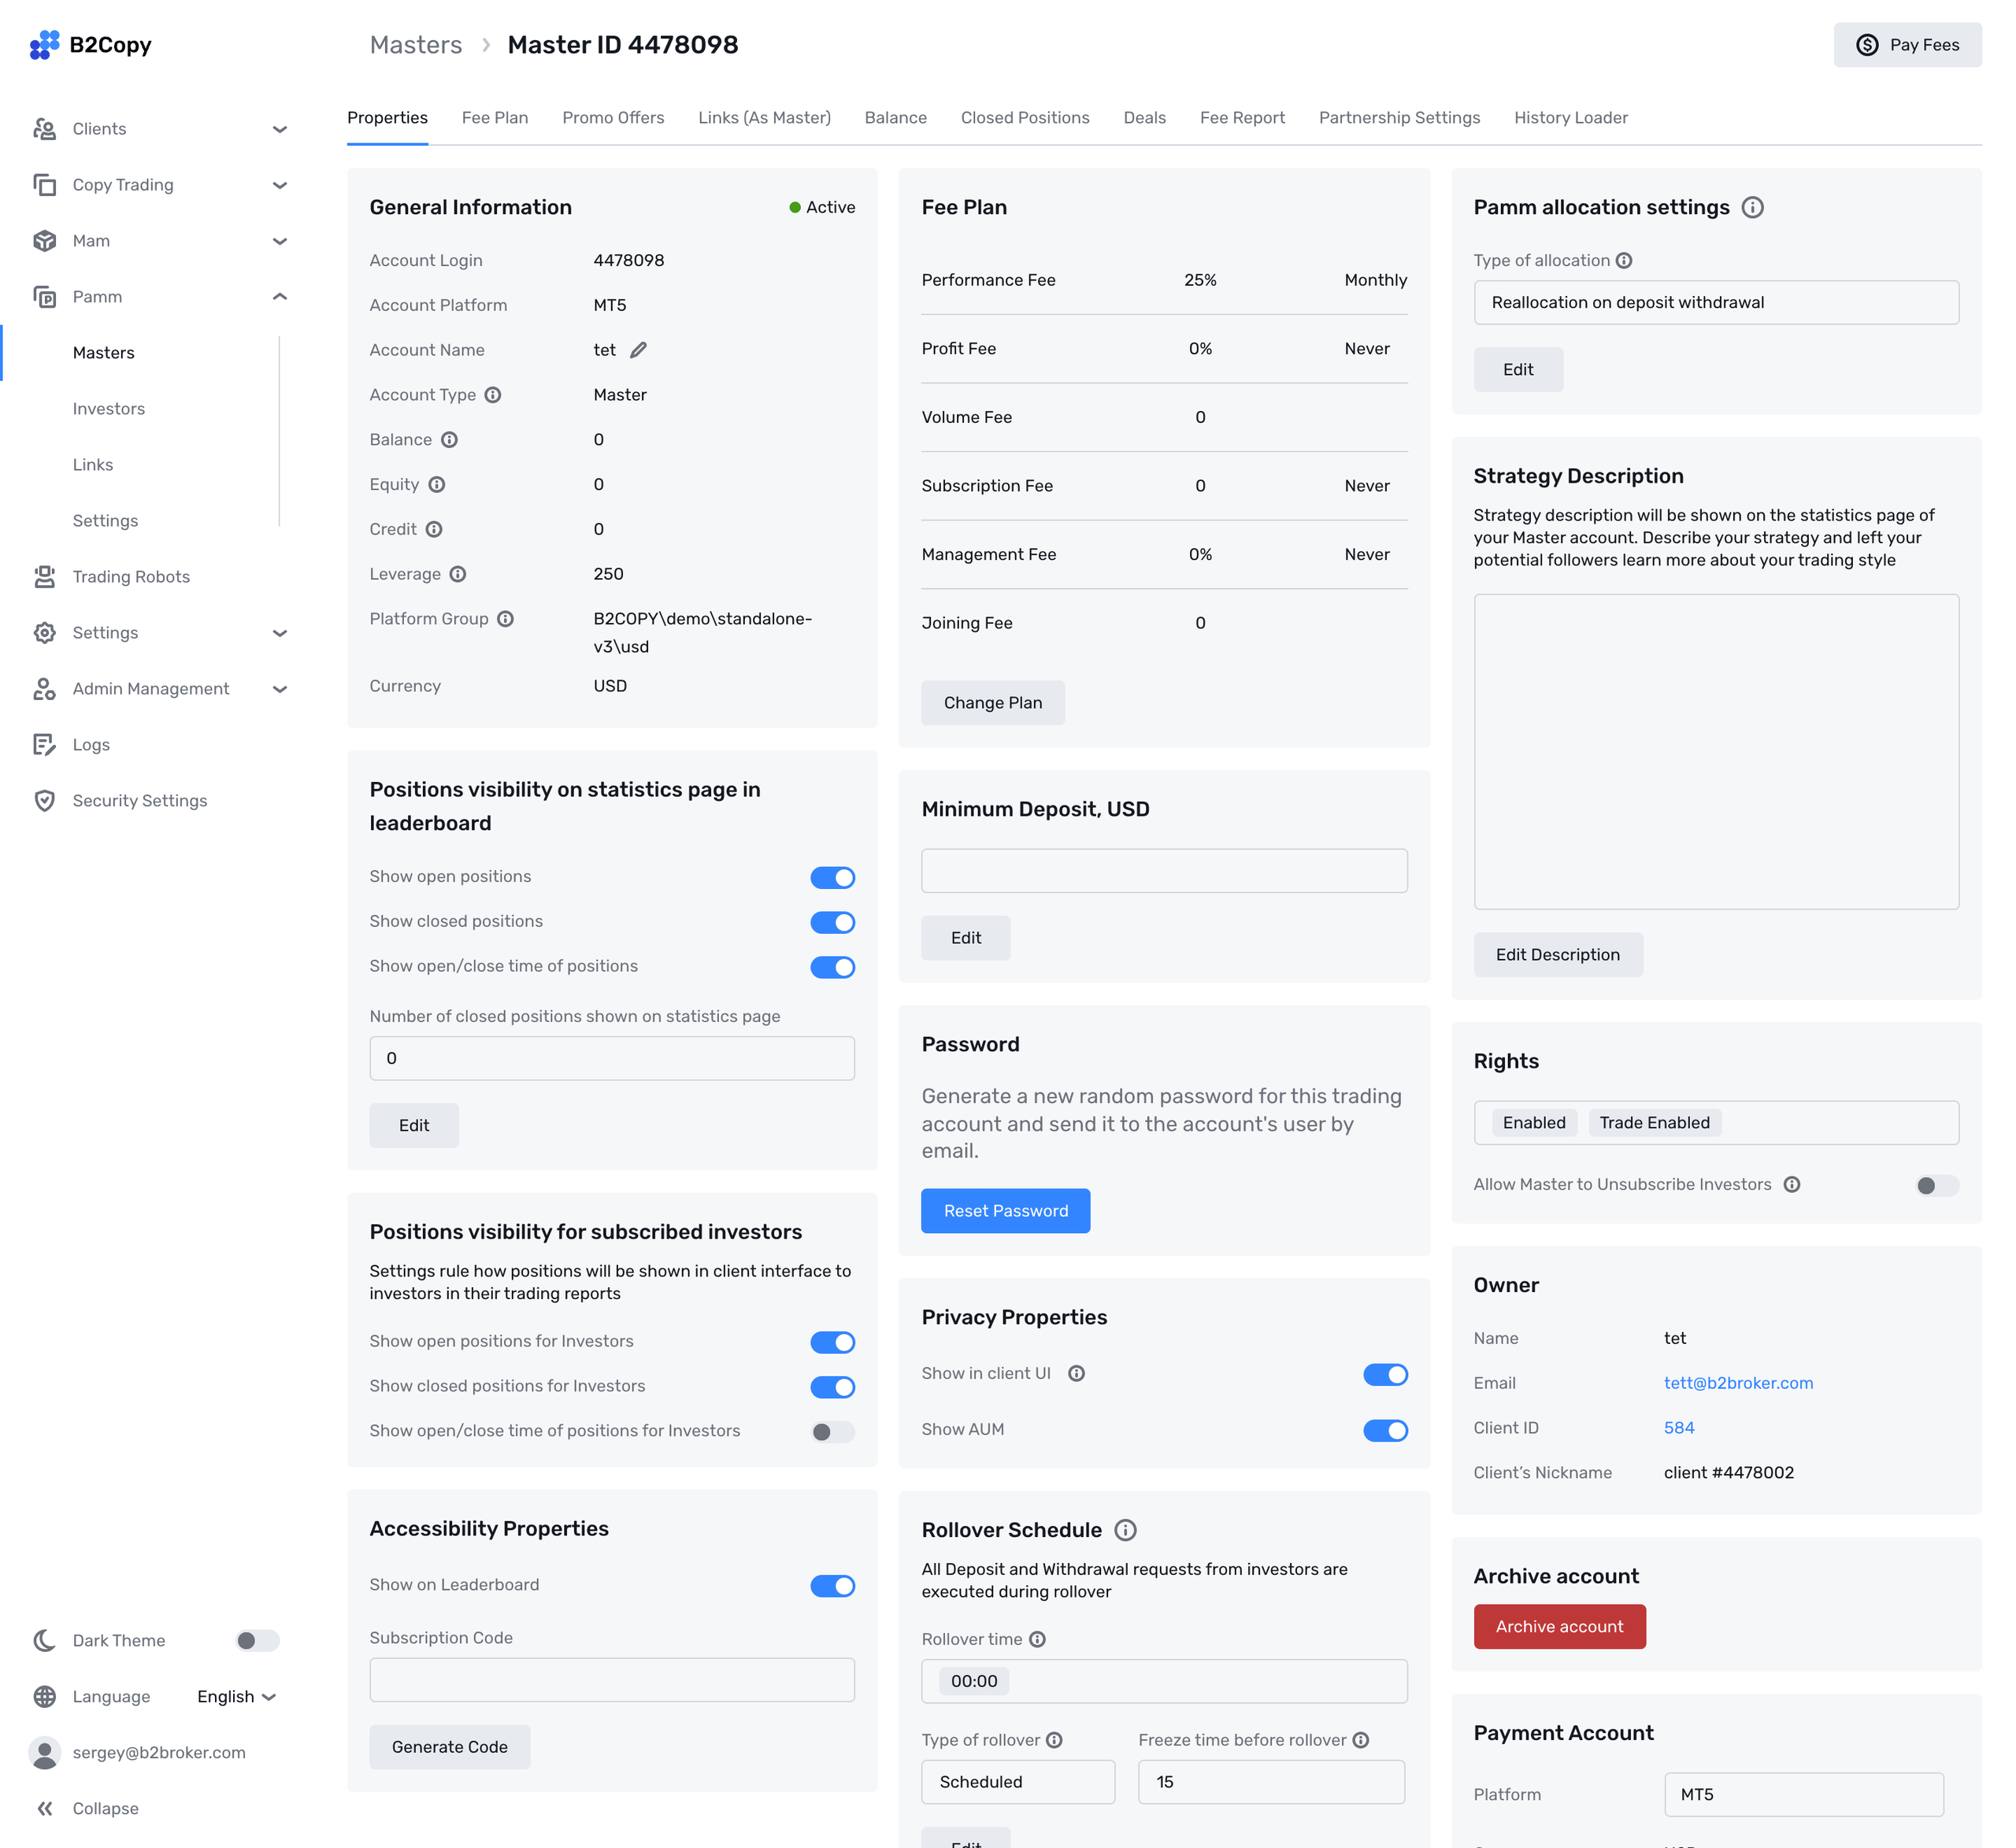Click the Clients sidebar icon
This screenshot has width=2016, height=1848.
click(x=44, y=129)
